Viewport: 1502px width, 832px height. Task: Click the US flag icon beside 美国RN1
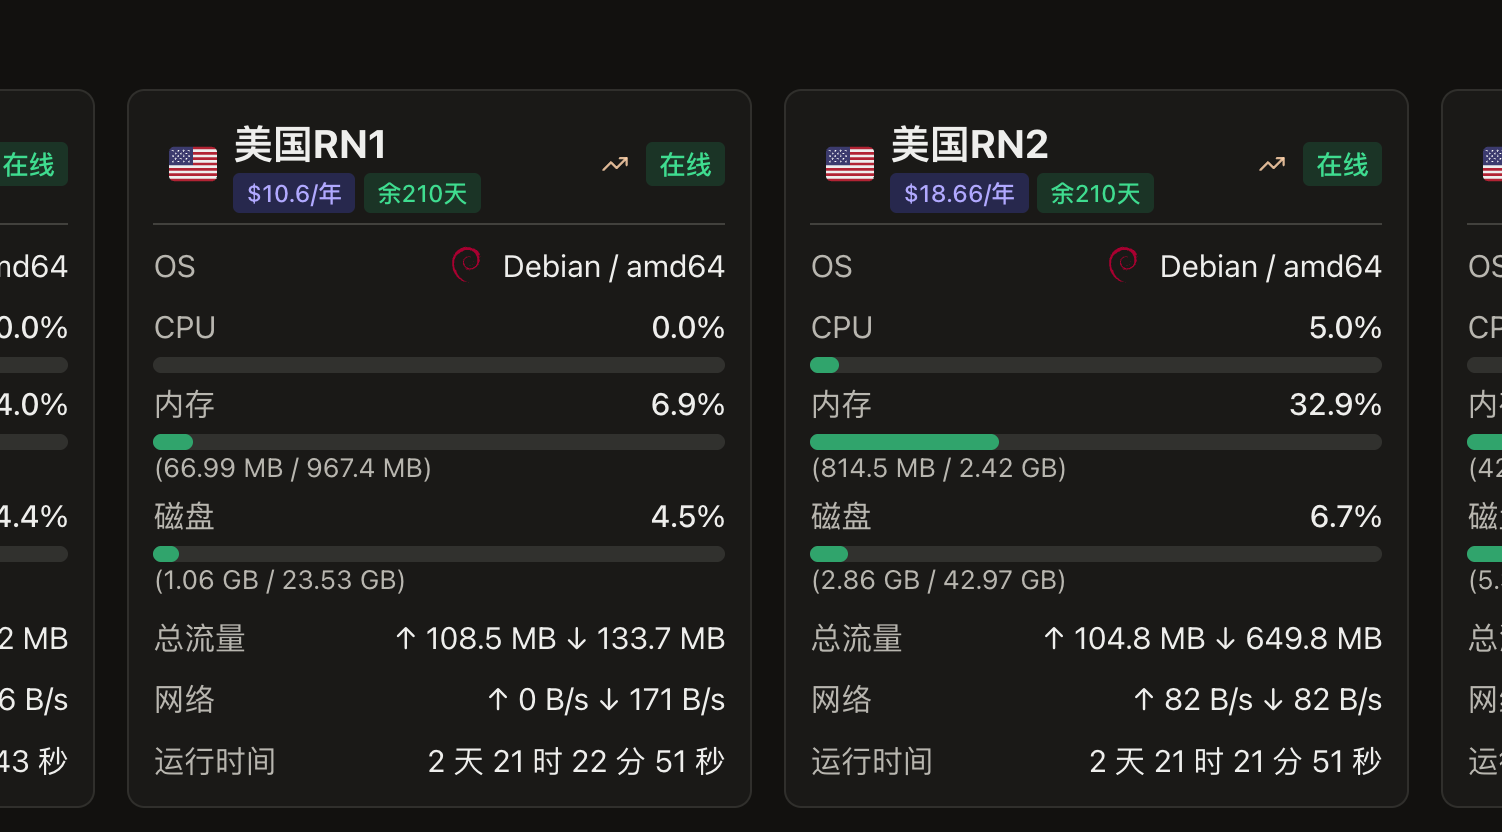(x=193, y=164)
